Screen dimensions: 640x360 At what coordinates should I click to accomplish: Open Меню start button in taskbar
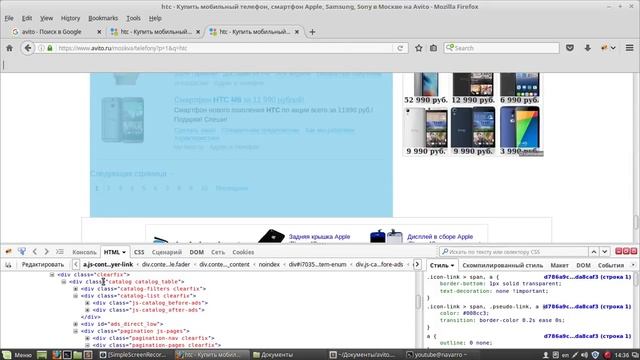coord(17,355)
